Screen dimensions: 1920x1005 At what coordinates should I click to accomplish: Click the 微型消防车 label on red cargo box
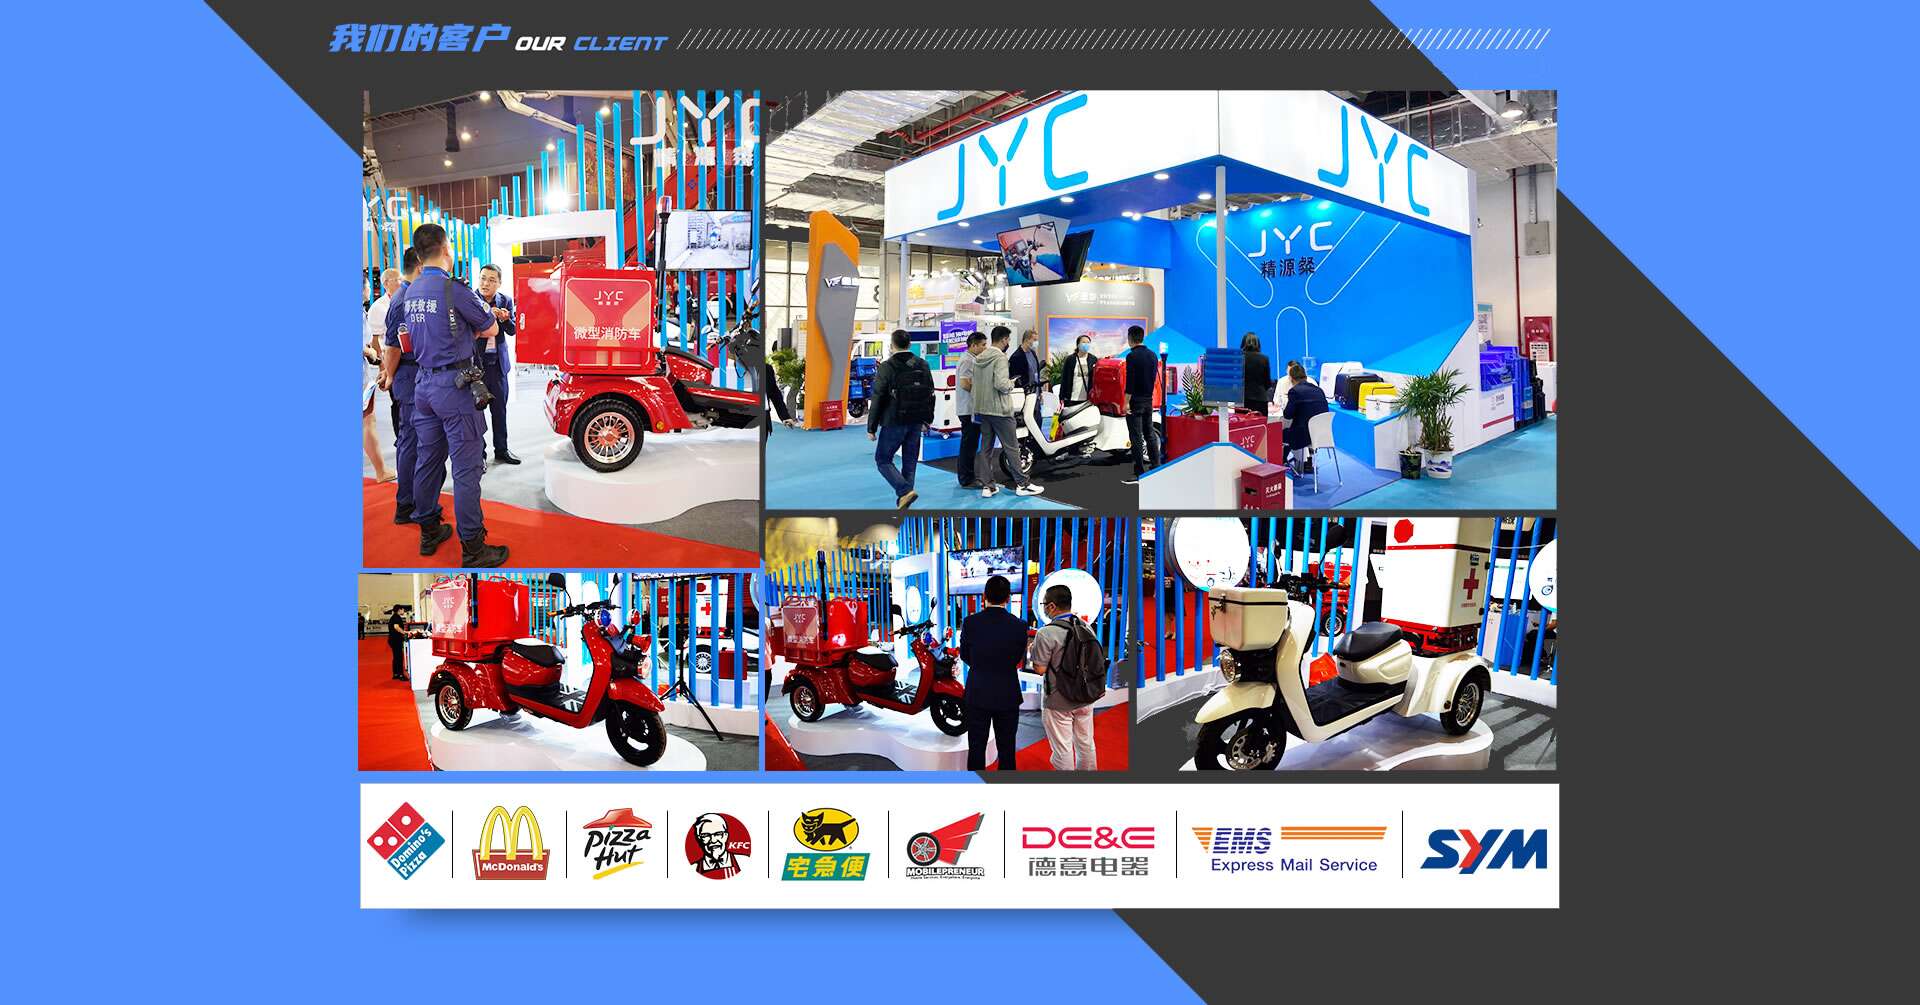pos(607,332)
